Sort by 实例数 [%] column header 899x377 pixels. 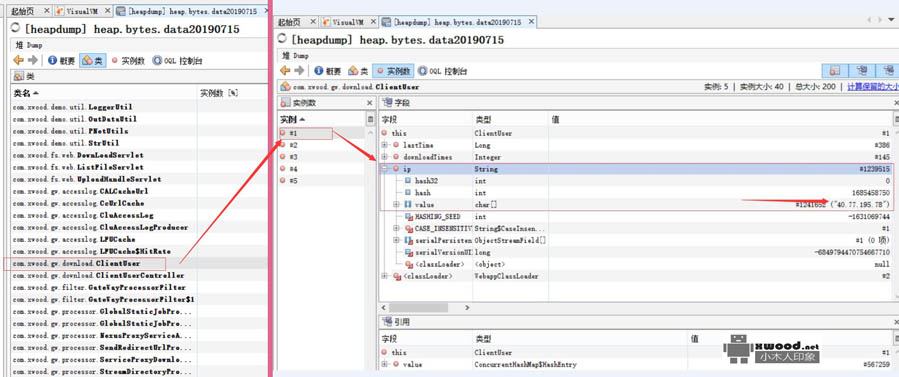pyautogui.click(x=232, y=93)
